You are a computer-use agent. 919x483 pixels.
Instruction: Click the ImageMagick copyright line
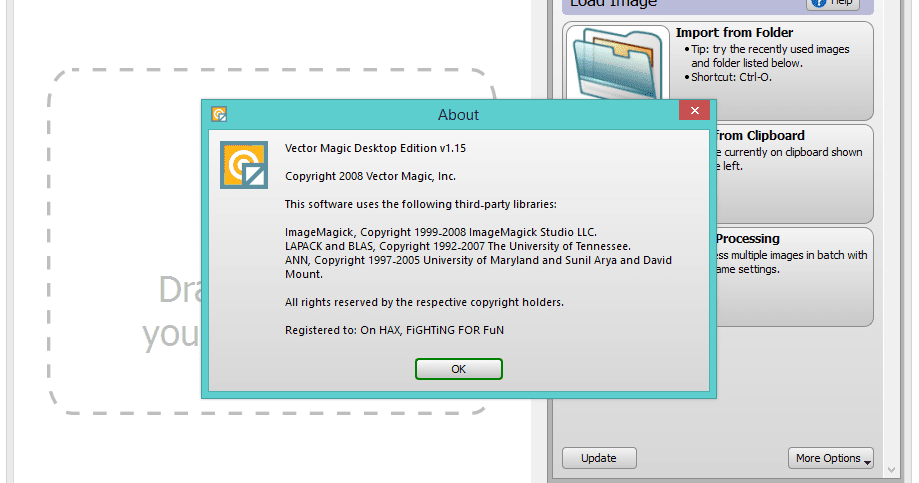click(441, 232)
